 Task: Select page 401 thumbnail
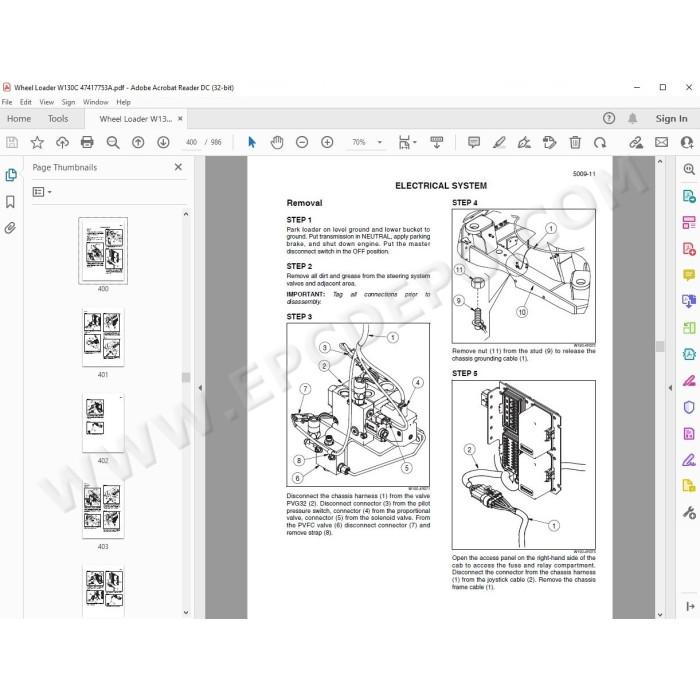[x=103, y=338]
